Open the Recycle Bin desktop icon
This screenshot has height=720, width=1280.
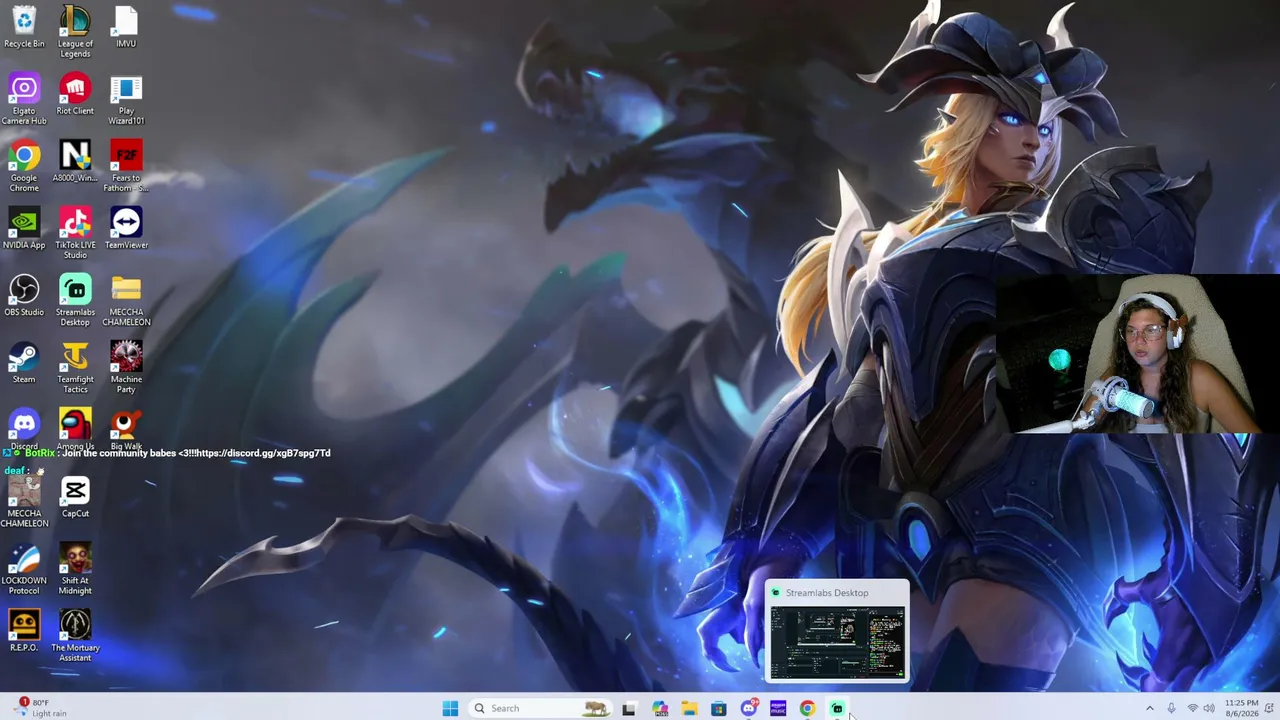(x=24, y=27)
